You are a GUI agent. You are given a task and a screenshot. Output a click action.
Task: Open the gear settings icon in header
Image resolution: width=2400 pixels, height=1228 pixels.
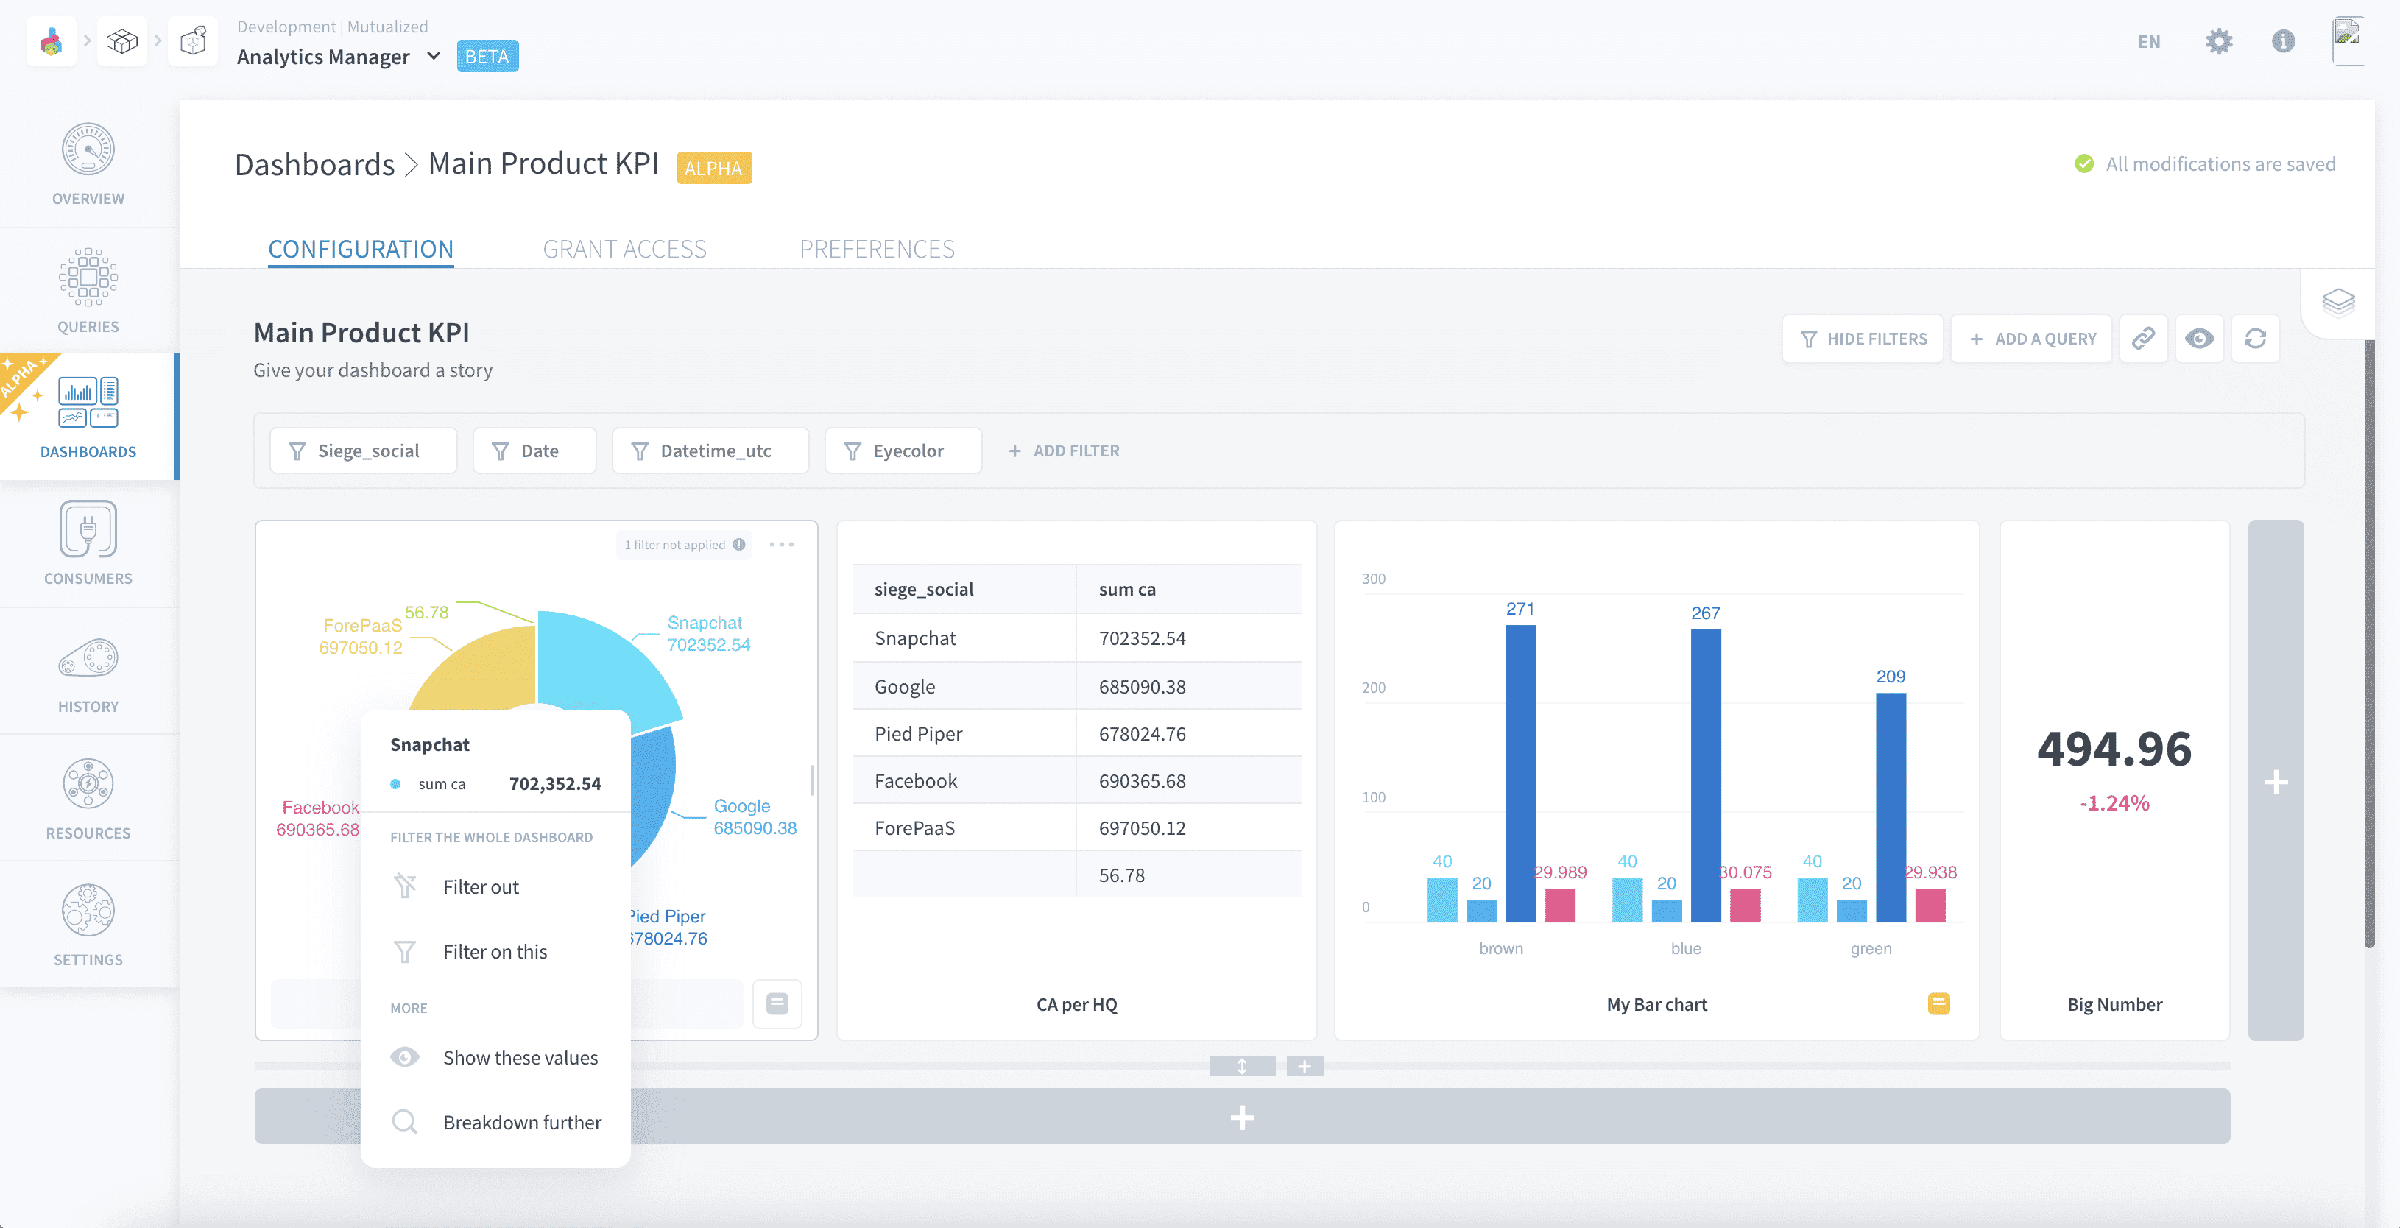[2219, 41]
